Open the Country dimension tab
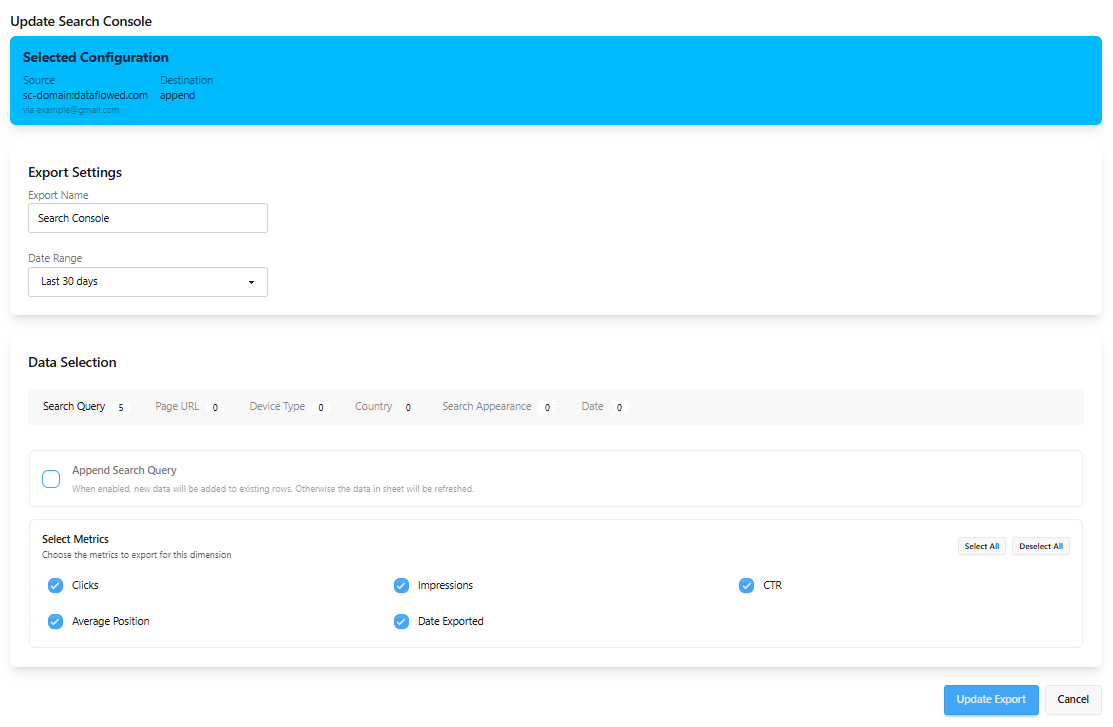This screenshot has width=1113, height=727. tap(372, 406)
